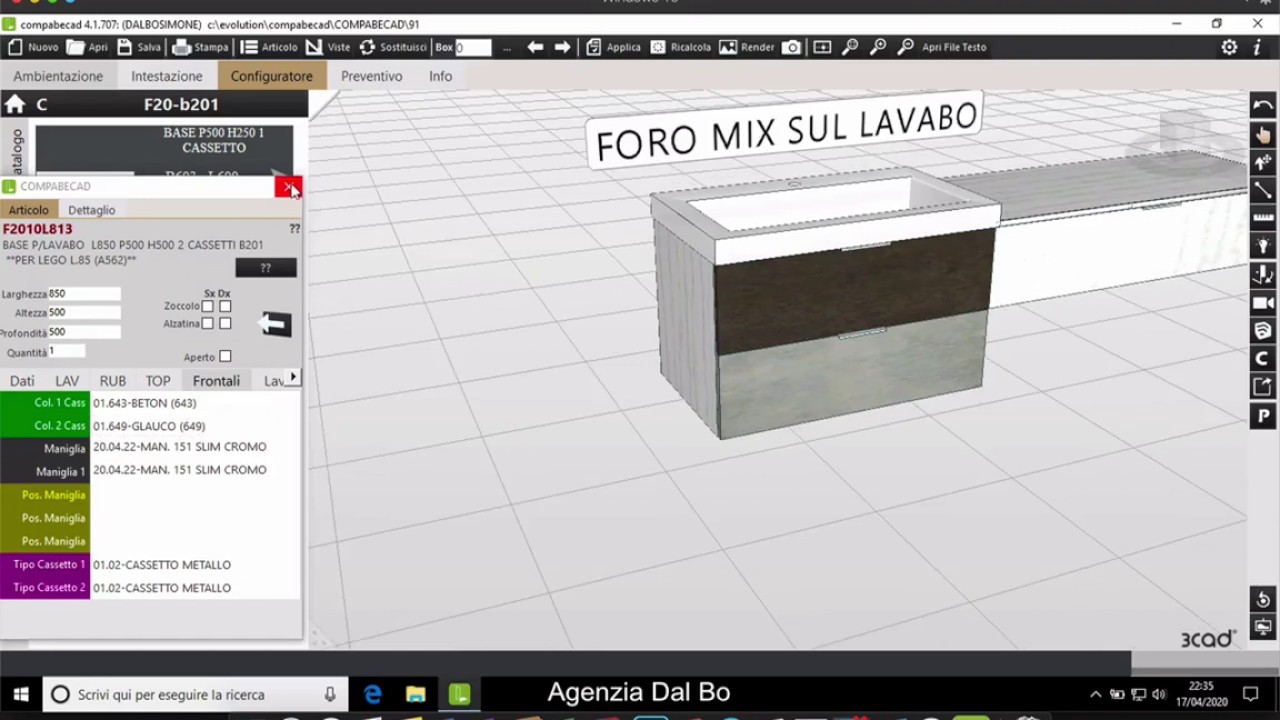The height and width of the screenshot is (720, 1280).
Task: Click Apri File Testo
Action: (954, 47)
